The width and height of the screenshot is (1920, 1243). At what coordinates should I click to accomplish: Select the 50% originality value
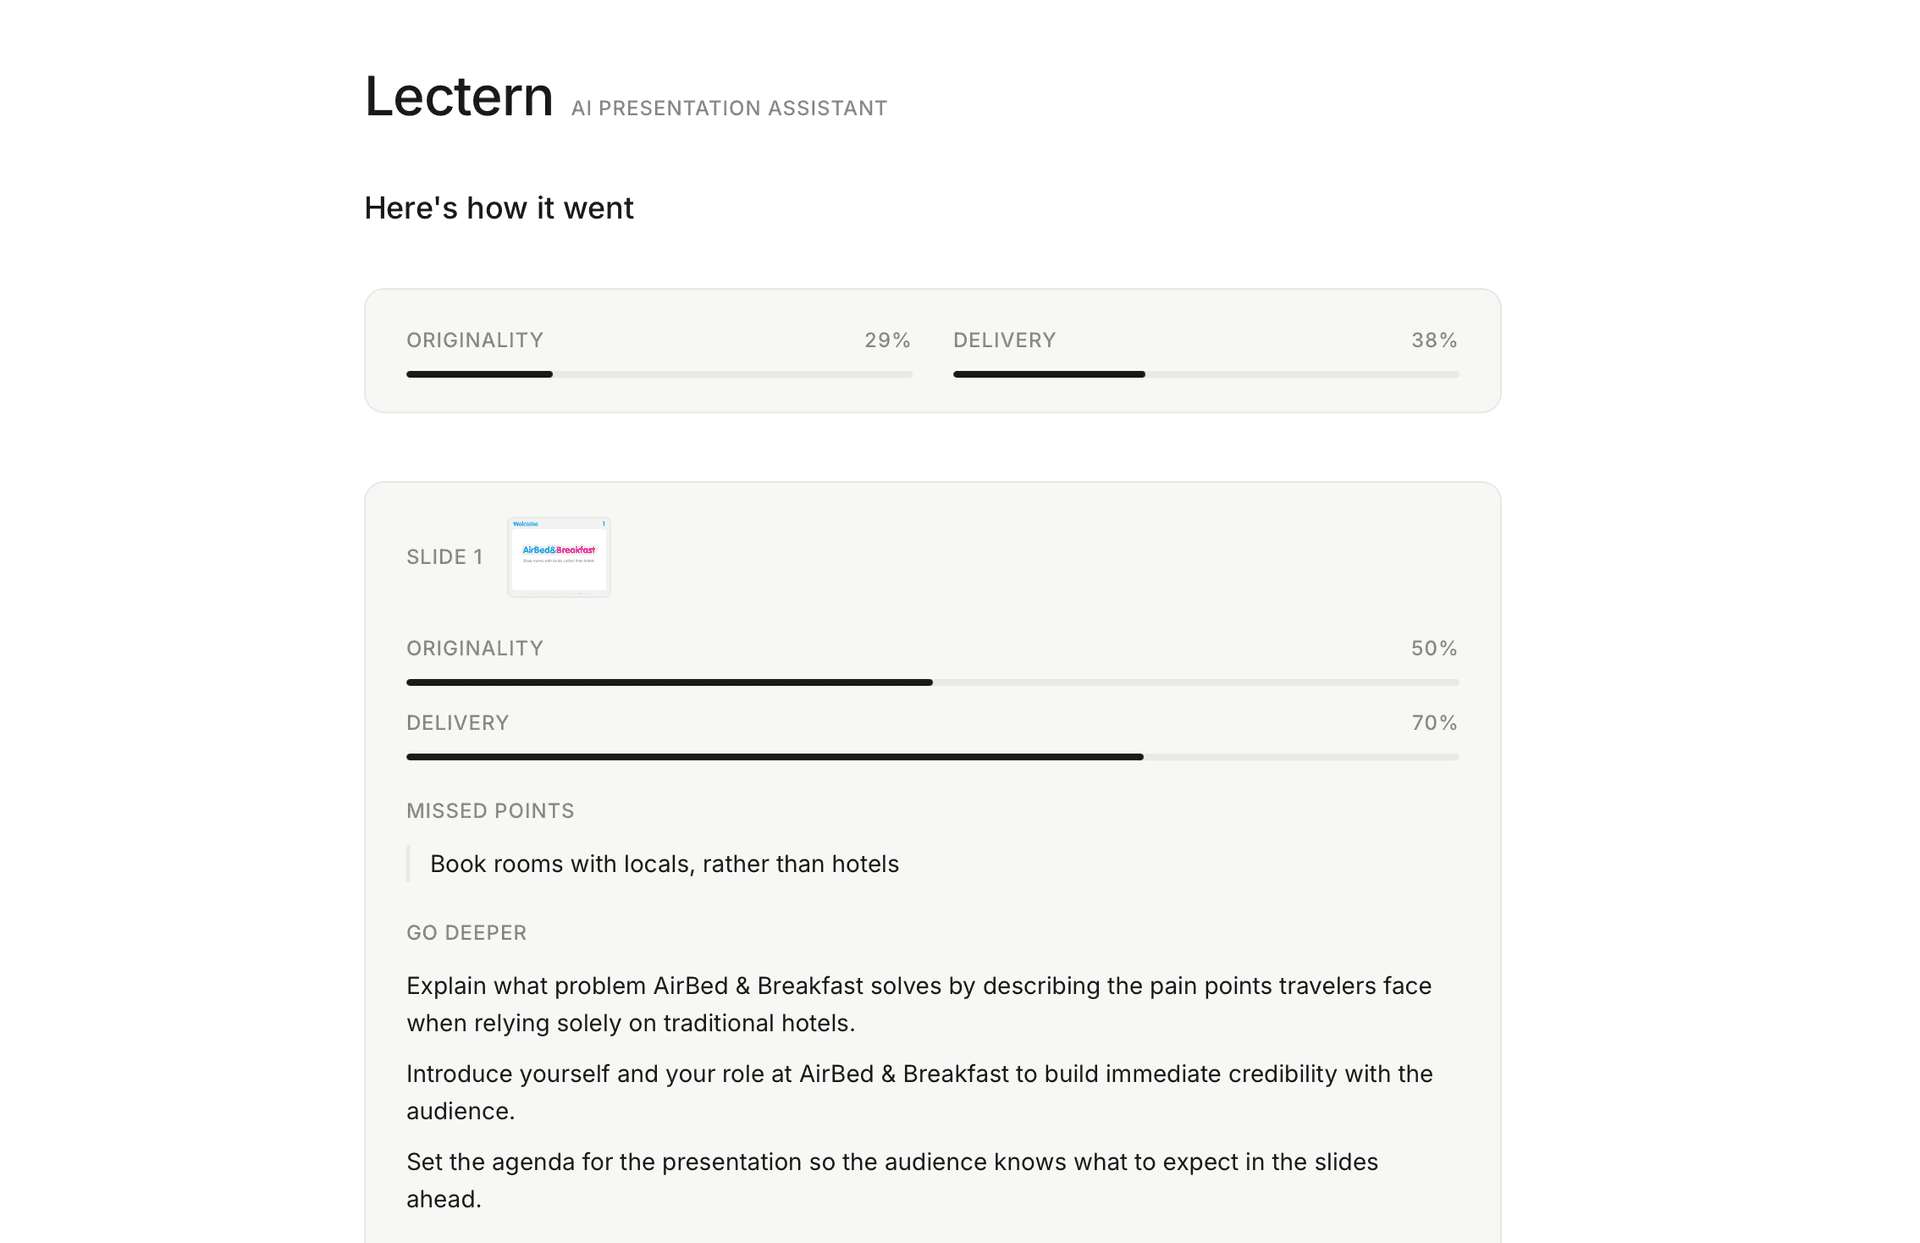coord(1434,648)
